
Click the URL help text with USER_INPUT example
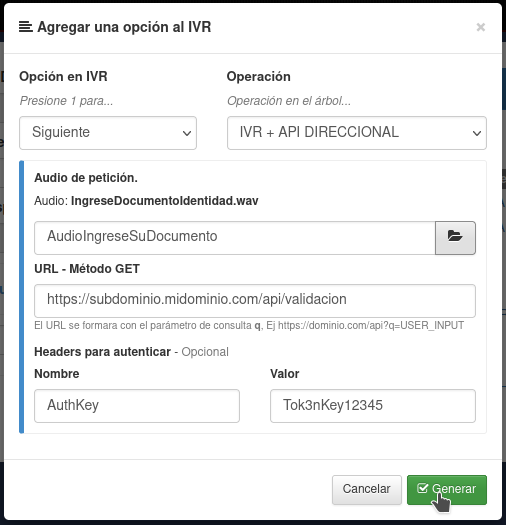click(249, 325)
